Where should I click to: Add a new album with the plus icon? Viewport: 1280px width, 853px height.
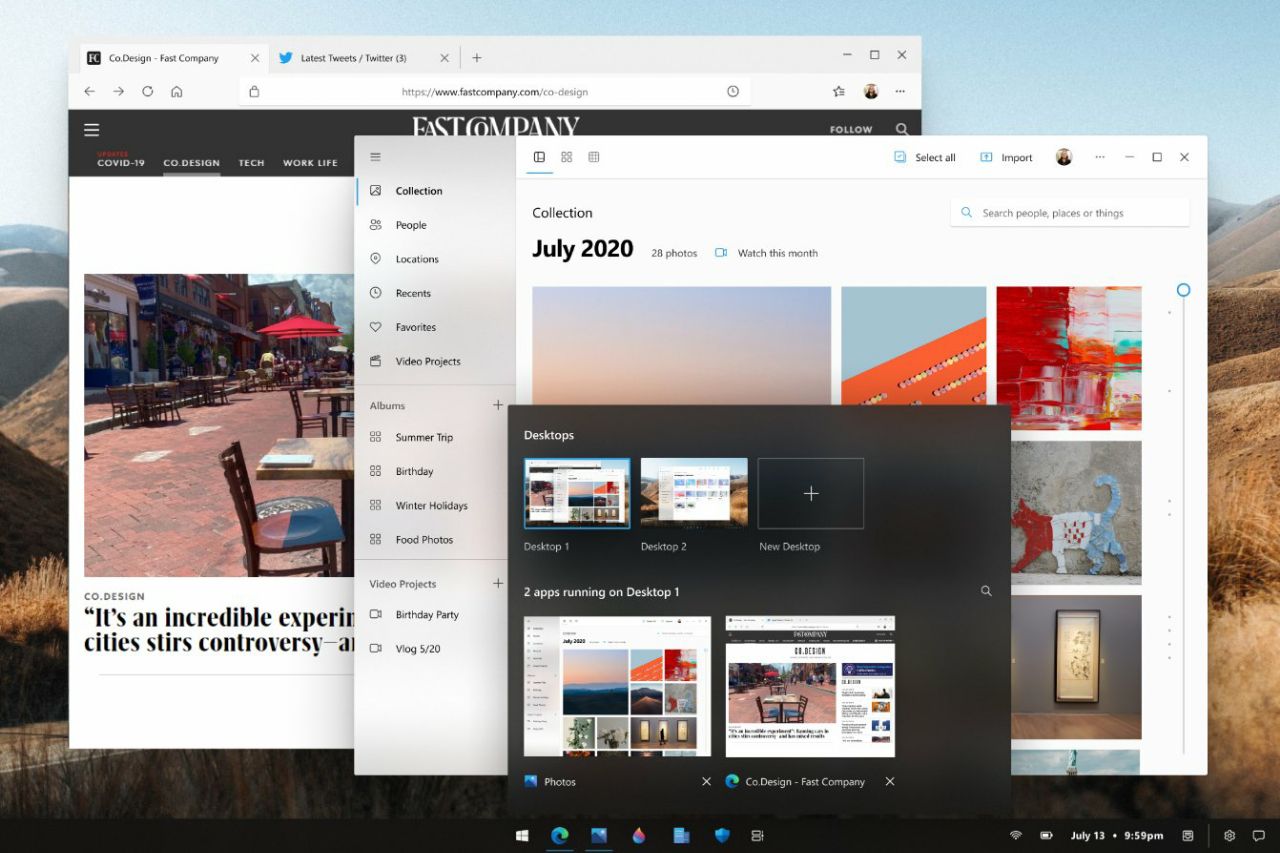click(x=498, y=405)
